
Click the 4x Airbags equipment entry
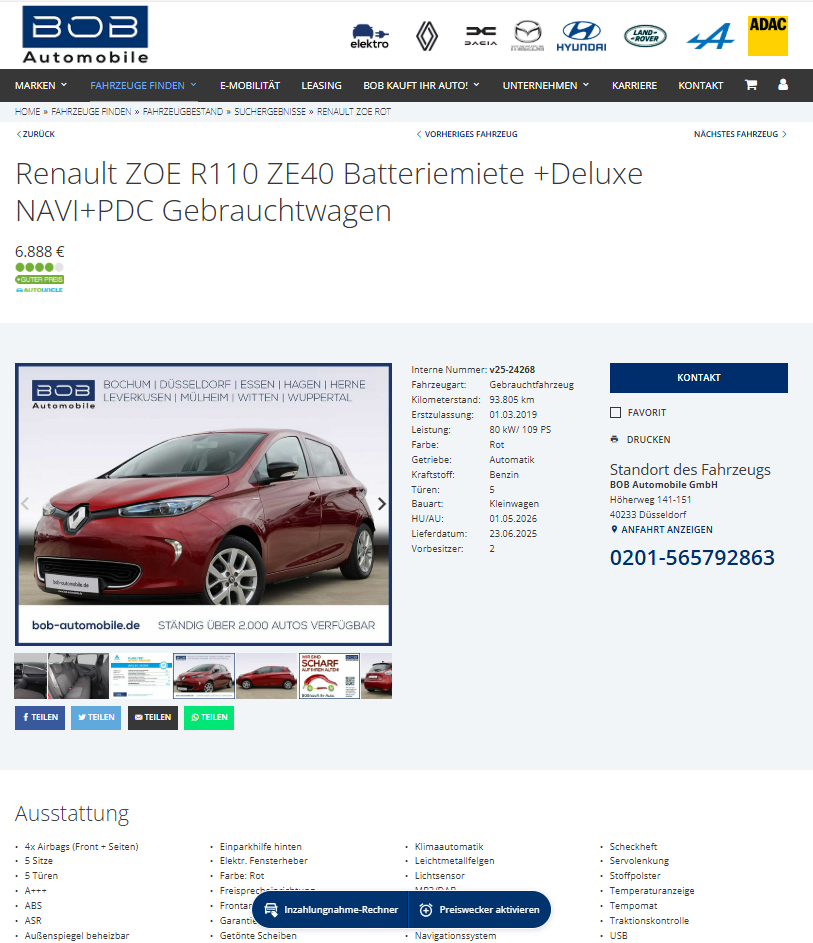[x=81, y=846]
